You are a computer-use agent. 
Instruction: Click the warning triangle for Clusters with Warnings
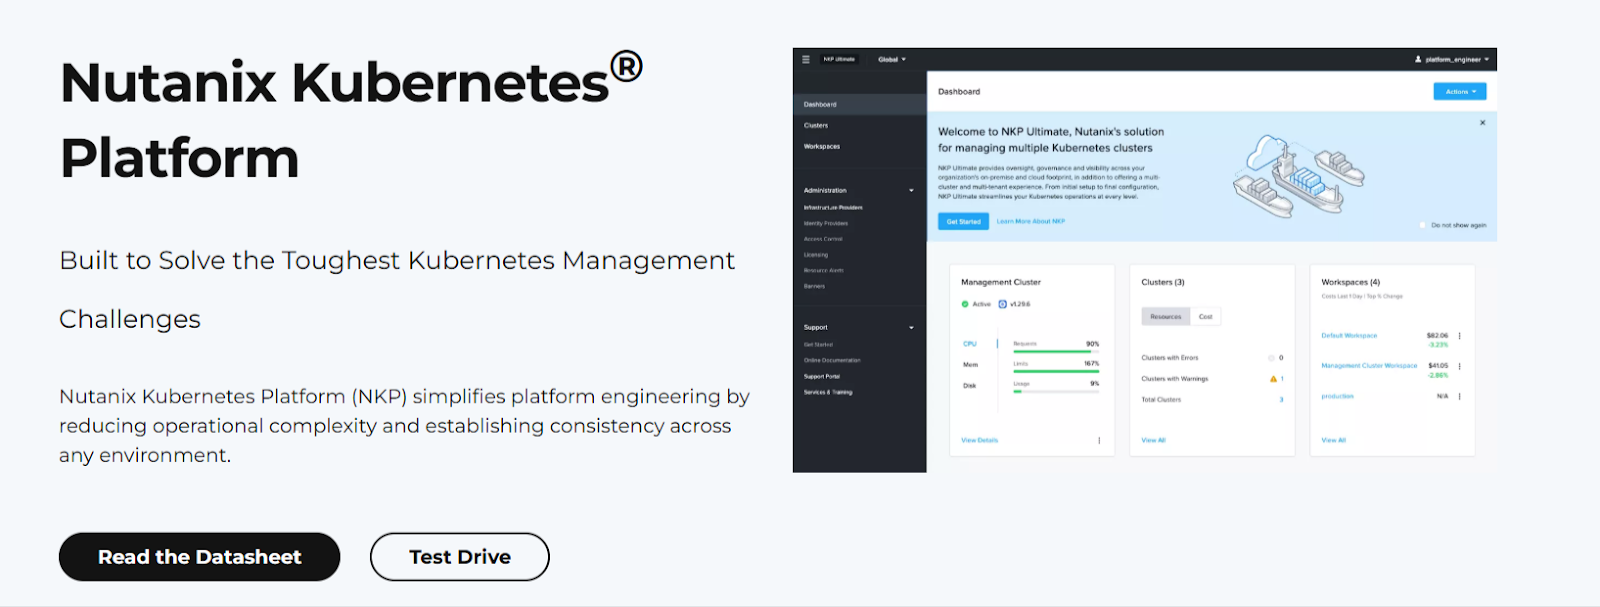tap(1273, 379)
